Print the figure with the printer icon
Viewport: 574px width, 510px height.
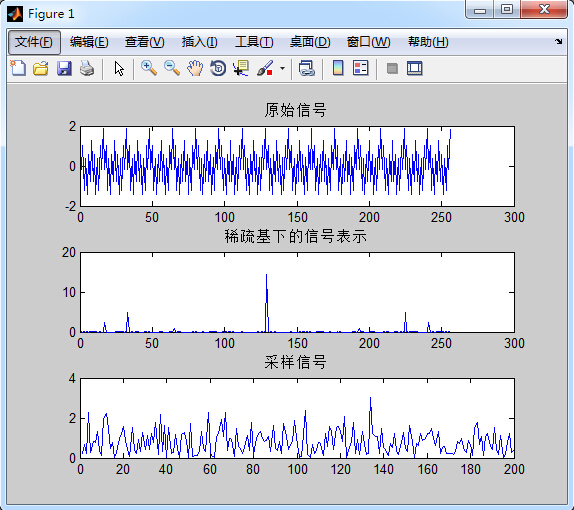(87, 68)
